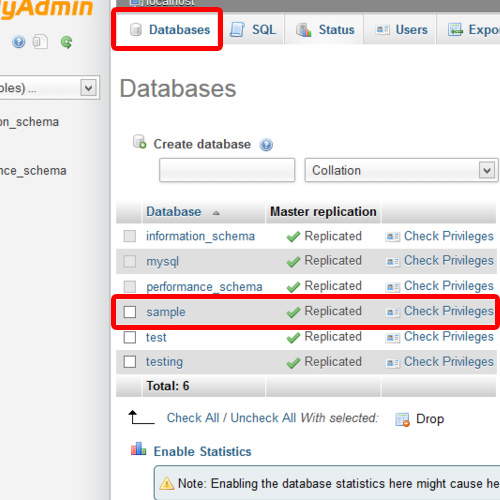Click the Drop icon below the table
The image size is (500, 500).
(402, 419)
